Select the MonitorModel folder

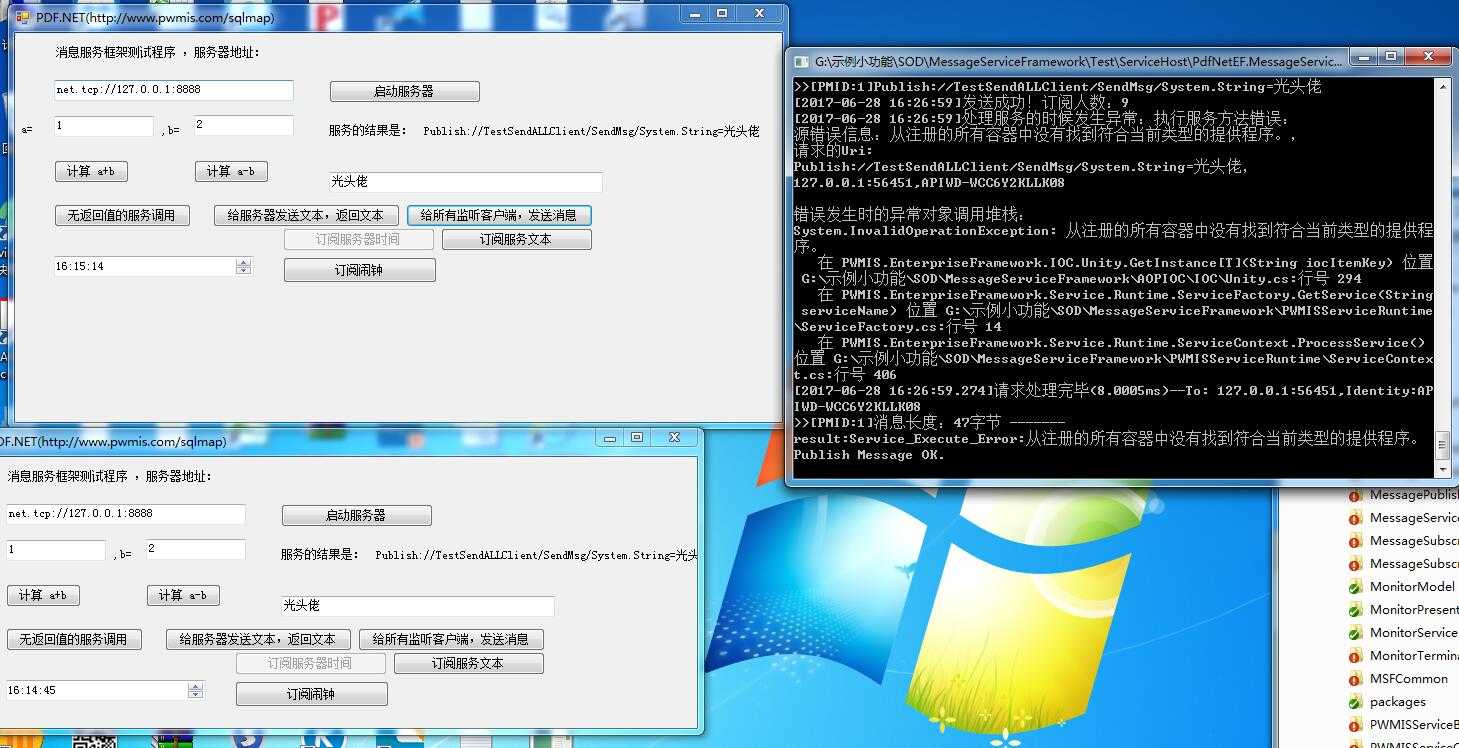1402,587
